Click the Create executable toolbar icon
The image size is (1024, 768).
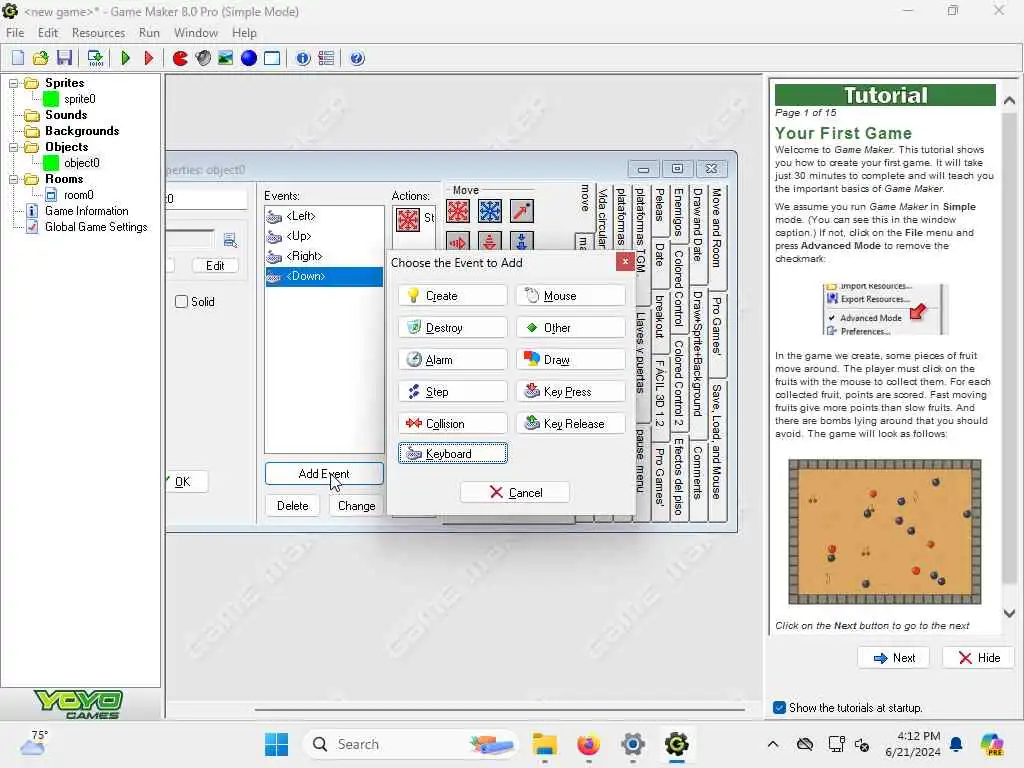coord(95,58)
